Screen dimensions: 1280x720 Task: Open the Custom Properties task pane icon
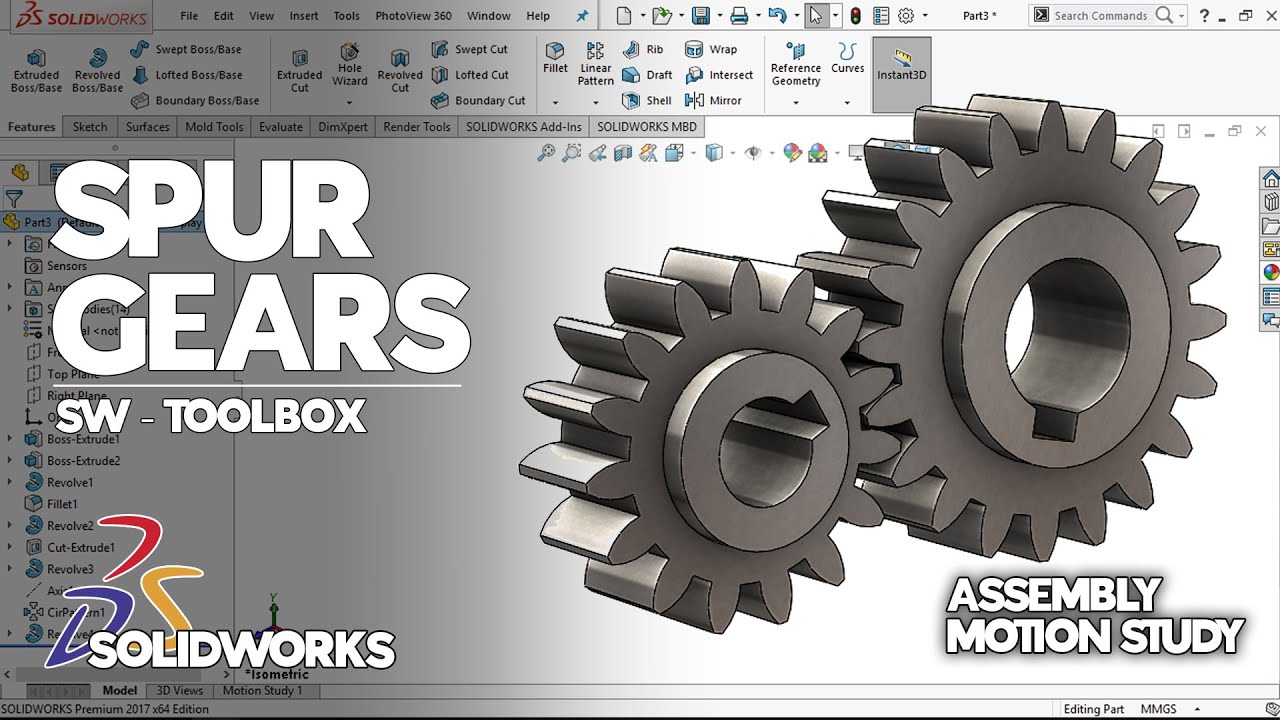pyautogui.click(x=1271, y=297)
